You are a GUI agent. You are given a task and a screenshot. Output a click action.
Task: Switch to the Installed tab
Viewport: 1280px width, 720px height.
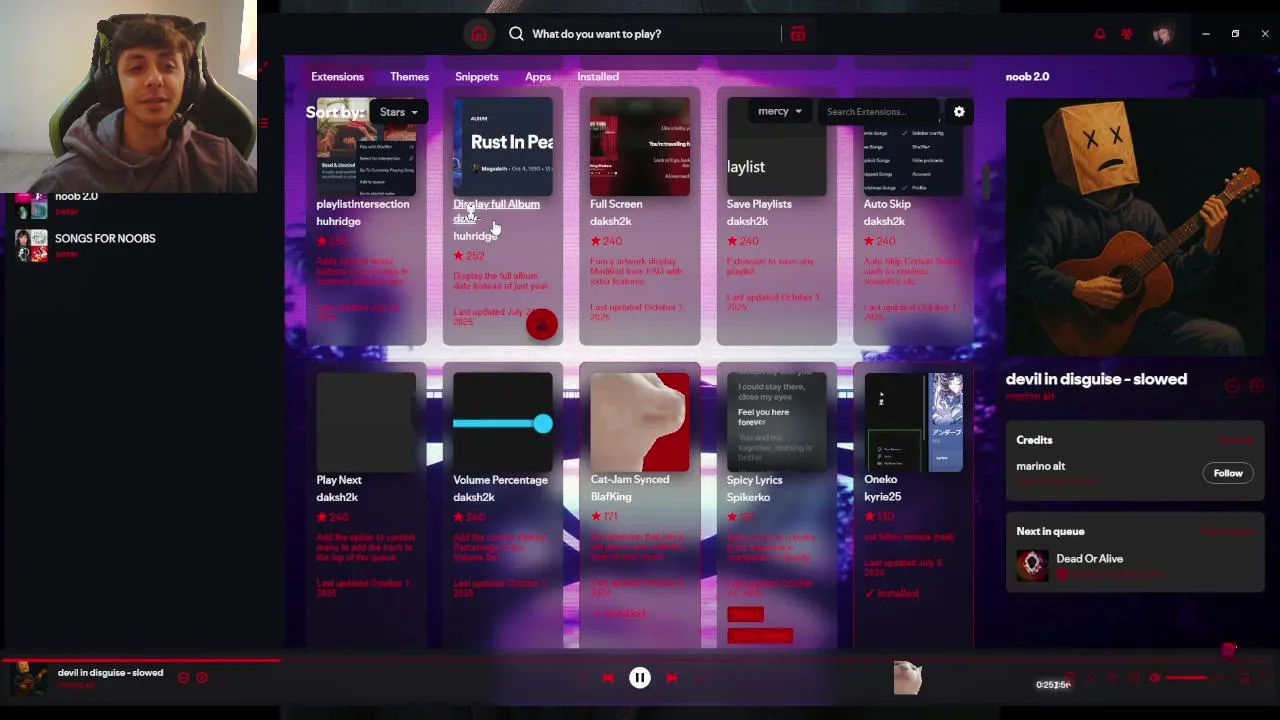[598, 77]
